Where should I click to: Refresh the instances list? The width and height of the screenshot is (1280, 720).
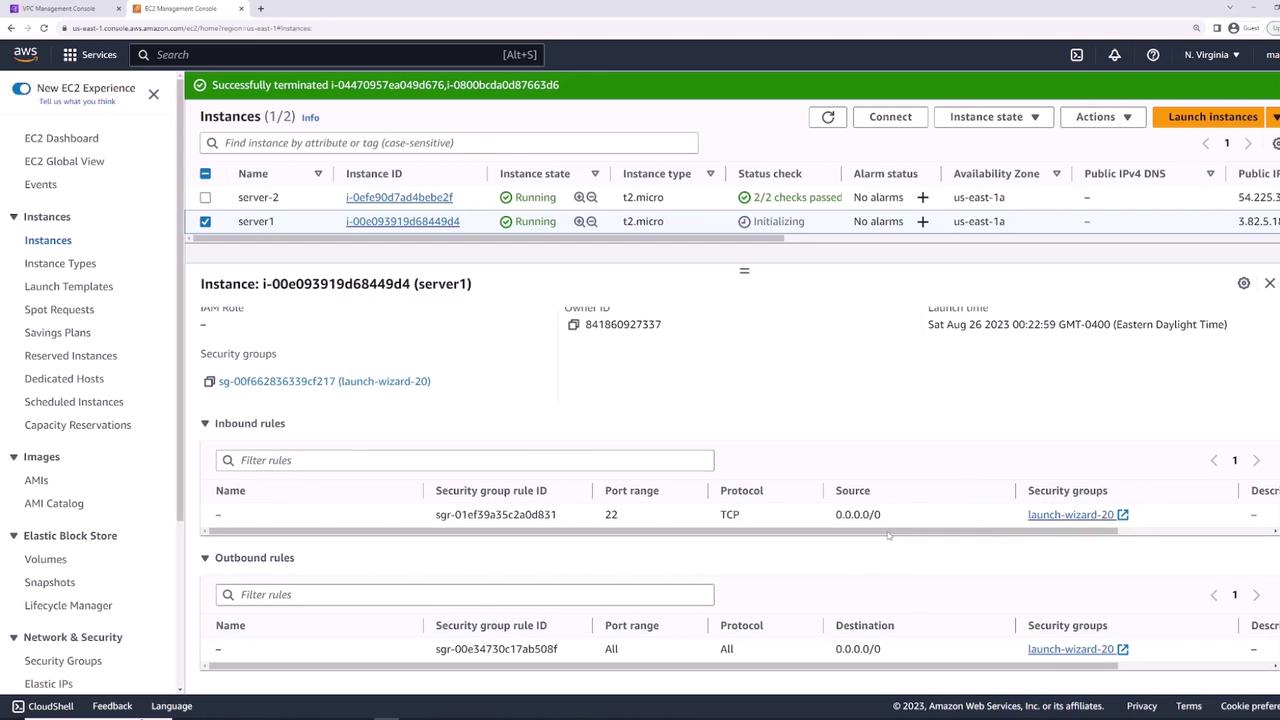pos(828,117)
